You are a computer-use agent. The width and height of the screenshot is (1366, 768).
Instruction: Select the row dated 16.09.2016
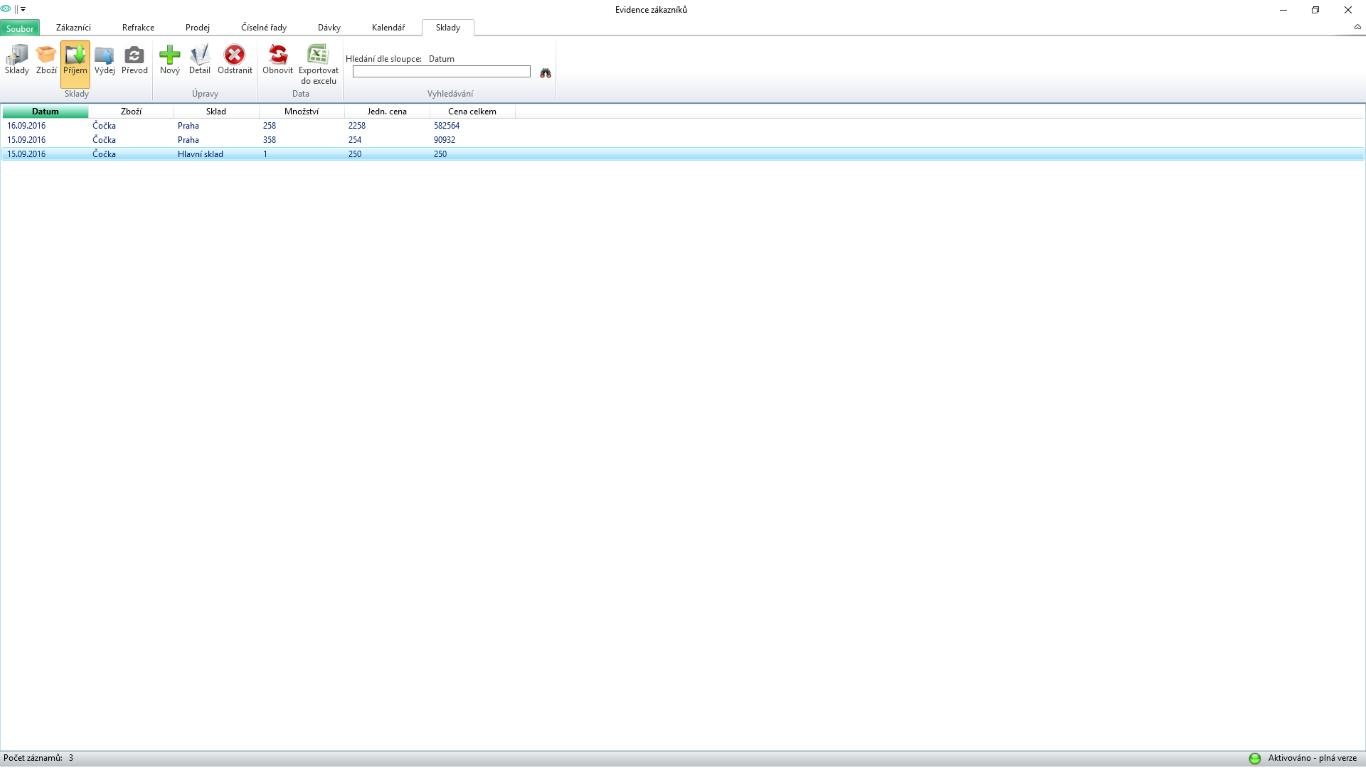pyautogui.click(x=683, y=126)
